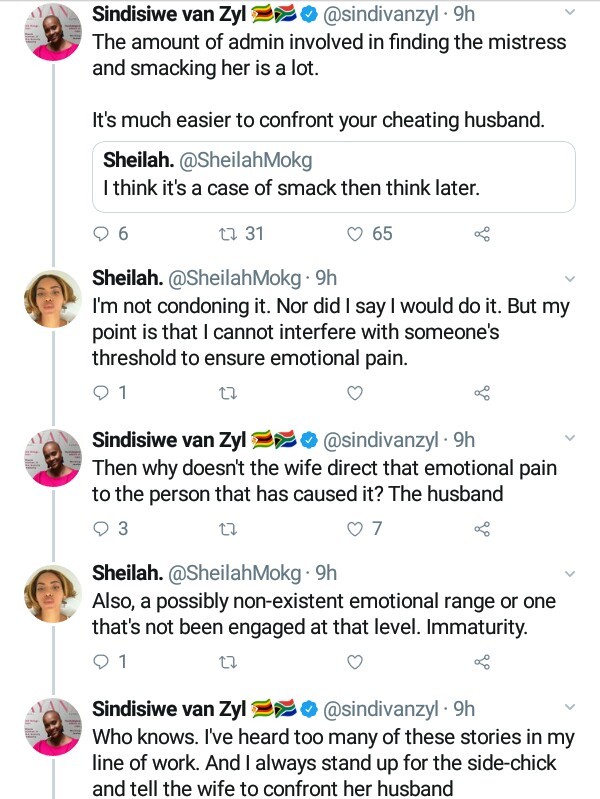Reply to the tweet with 3 replies
This screenshot has width=600, height=799.
(100, 529)
